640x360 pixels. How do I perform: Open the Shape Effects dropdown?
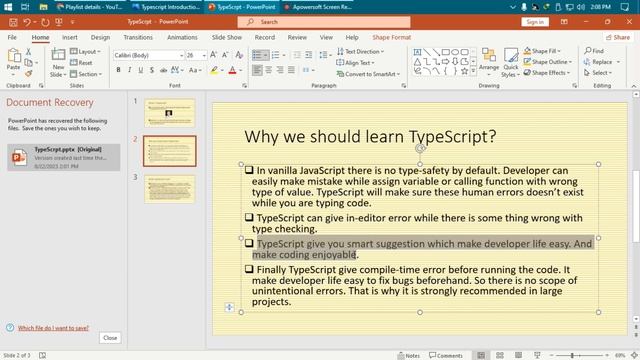click(547, 73)
